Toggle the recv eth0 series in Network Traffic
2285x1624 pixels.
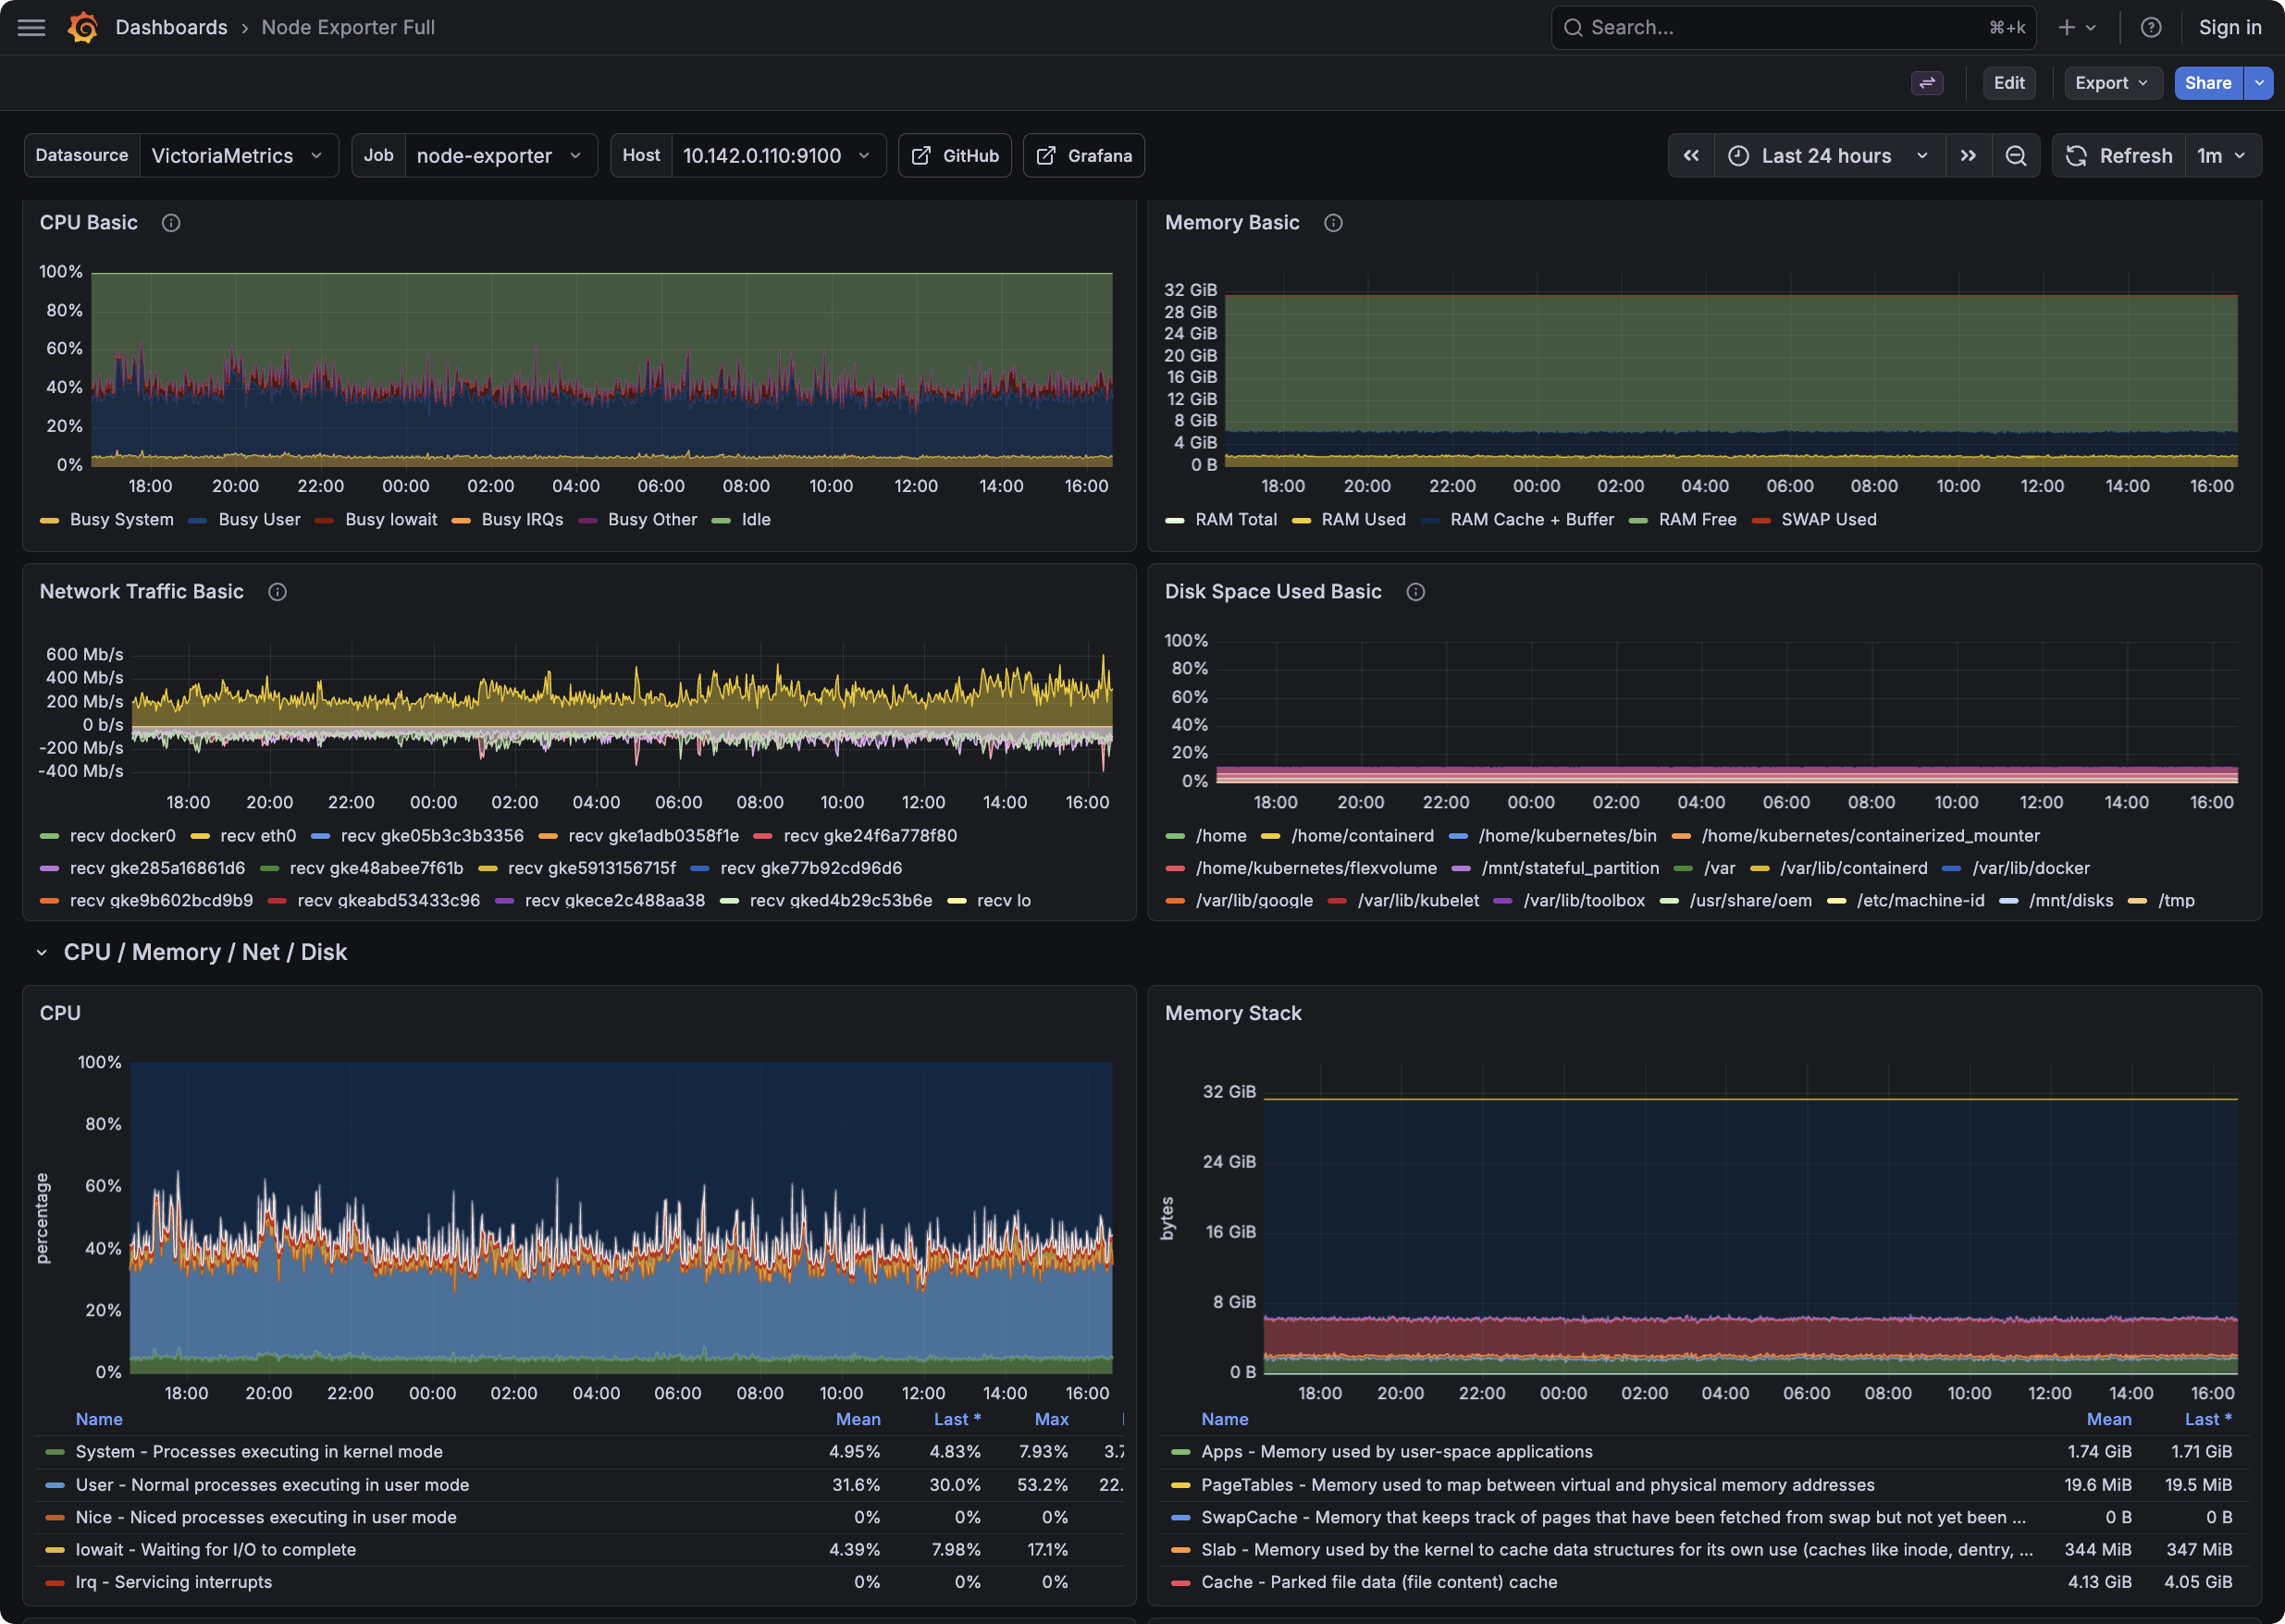(257, 835)
